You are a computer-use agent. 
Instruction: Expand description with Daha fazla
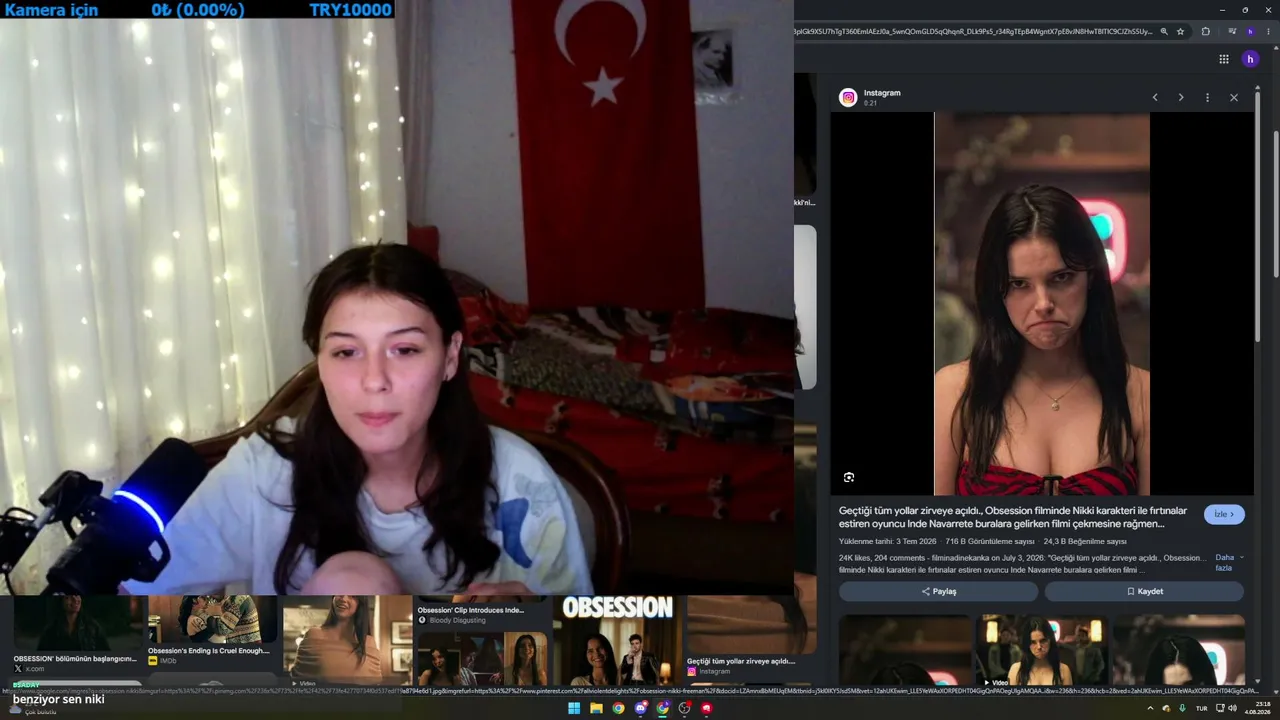tap(1229, 563)
